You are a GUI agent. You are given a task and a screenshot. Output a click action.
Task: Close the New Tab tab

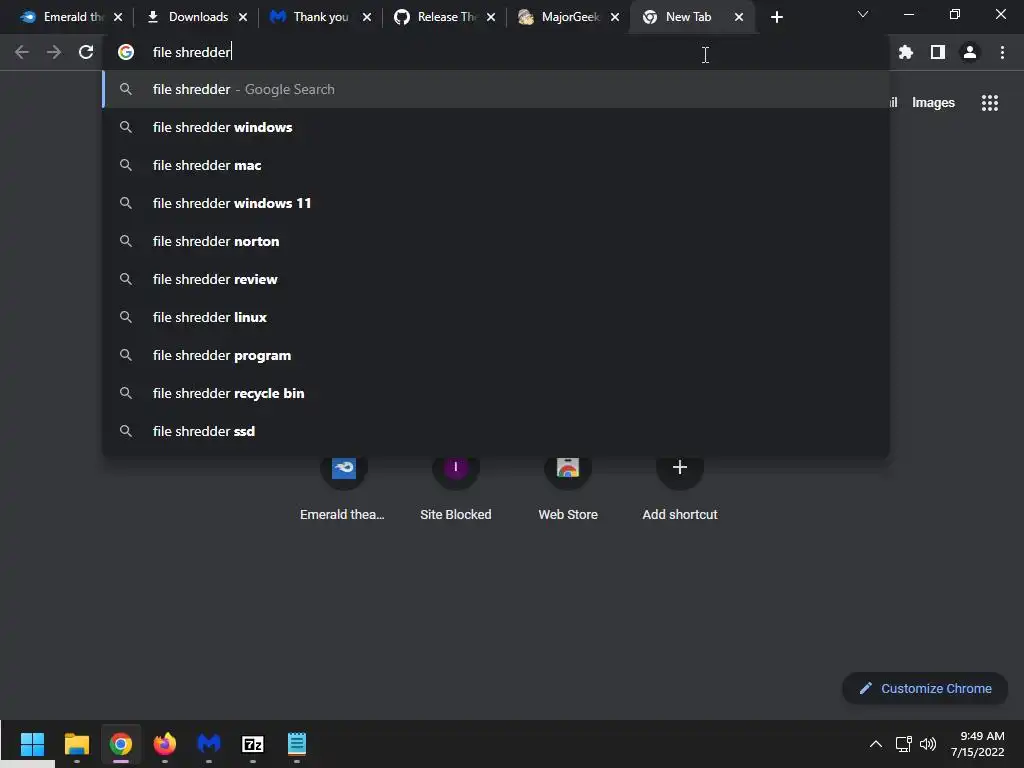pos(739,17)
